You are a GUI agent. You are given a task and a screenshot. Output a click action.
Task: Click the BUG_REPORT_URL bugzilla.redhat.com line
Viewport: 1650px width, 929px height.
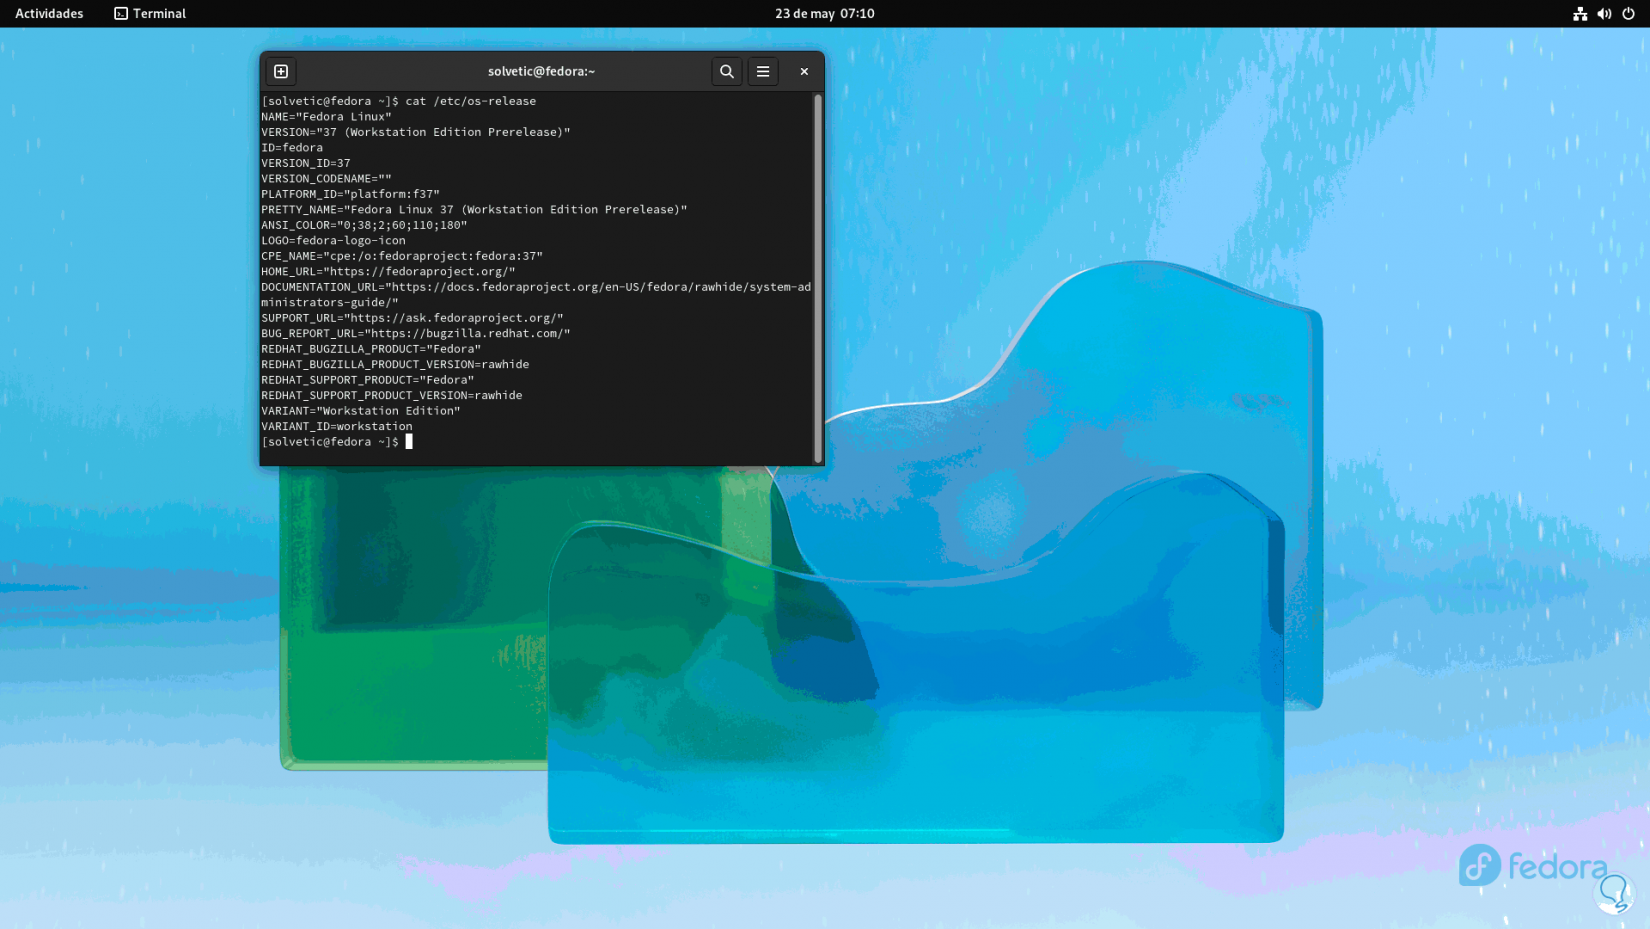[416, 333]
